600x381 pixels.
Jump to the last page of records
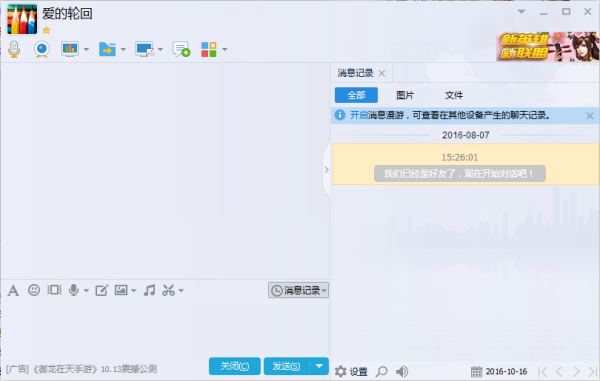coord(592,371)
